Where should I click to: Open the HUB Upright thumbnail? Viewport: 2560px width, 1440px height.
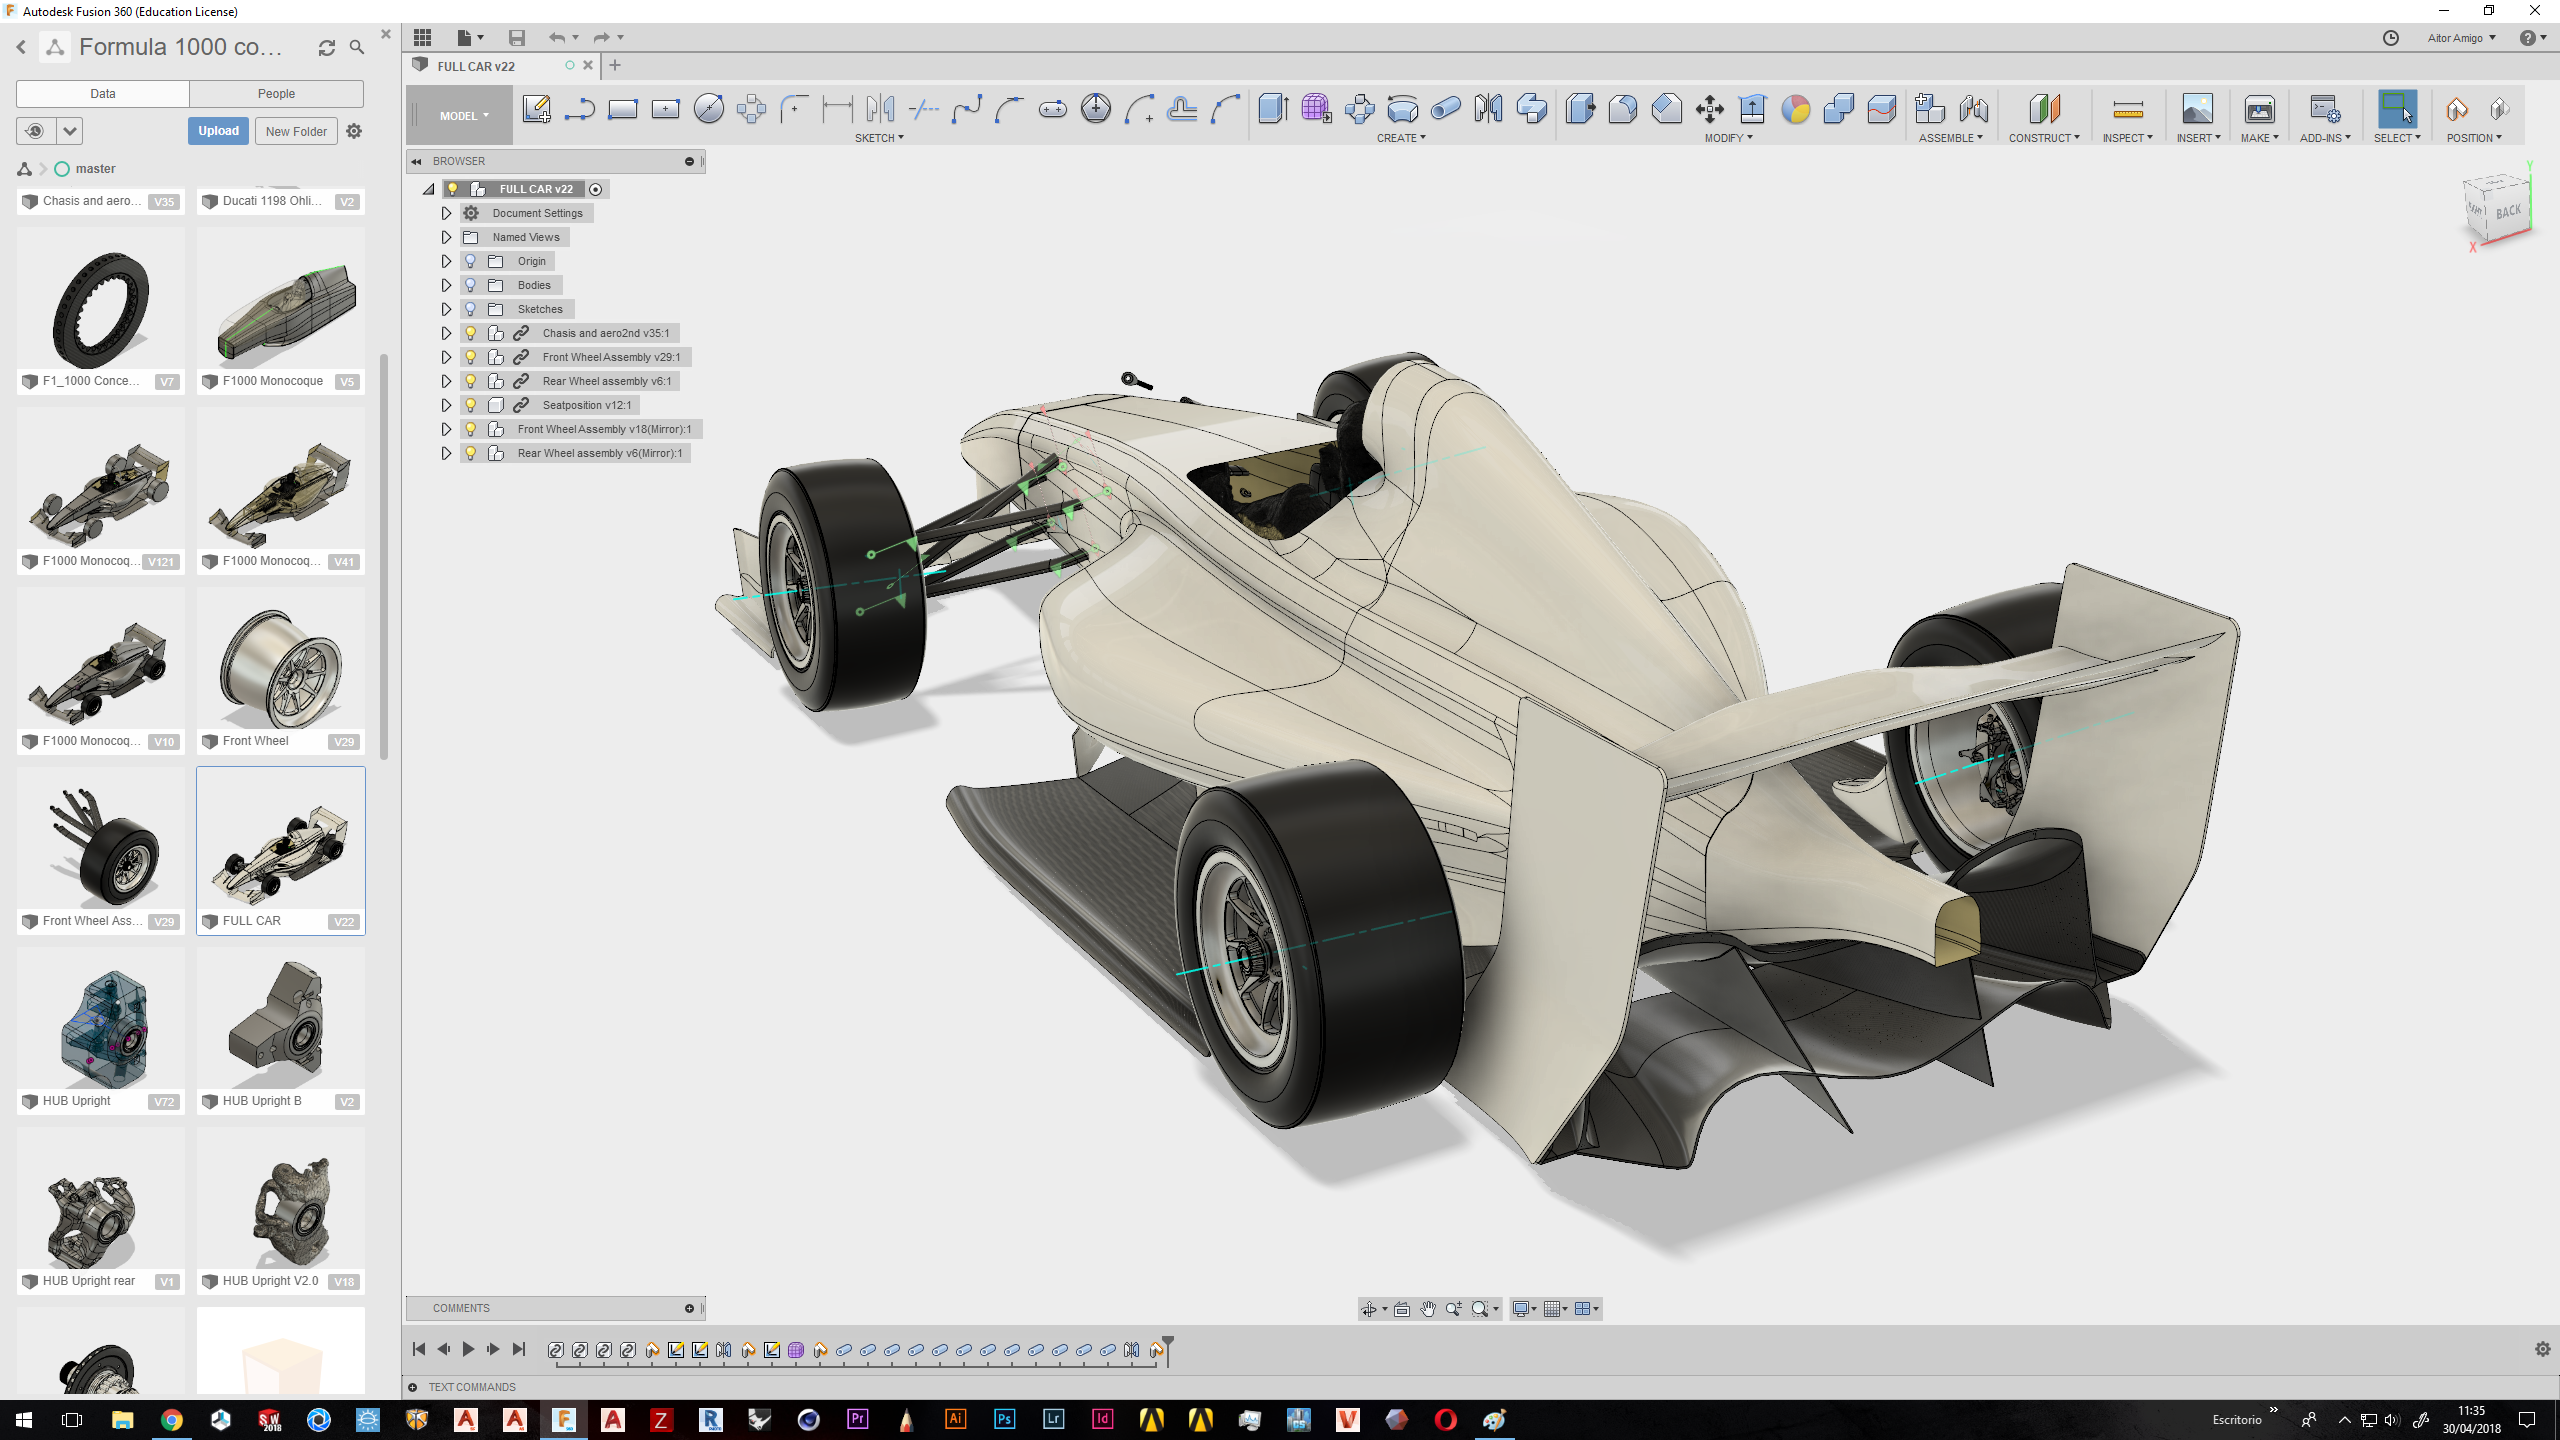coord(101,1025)
